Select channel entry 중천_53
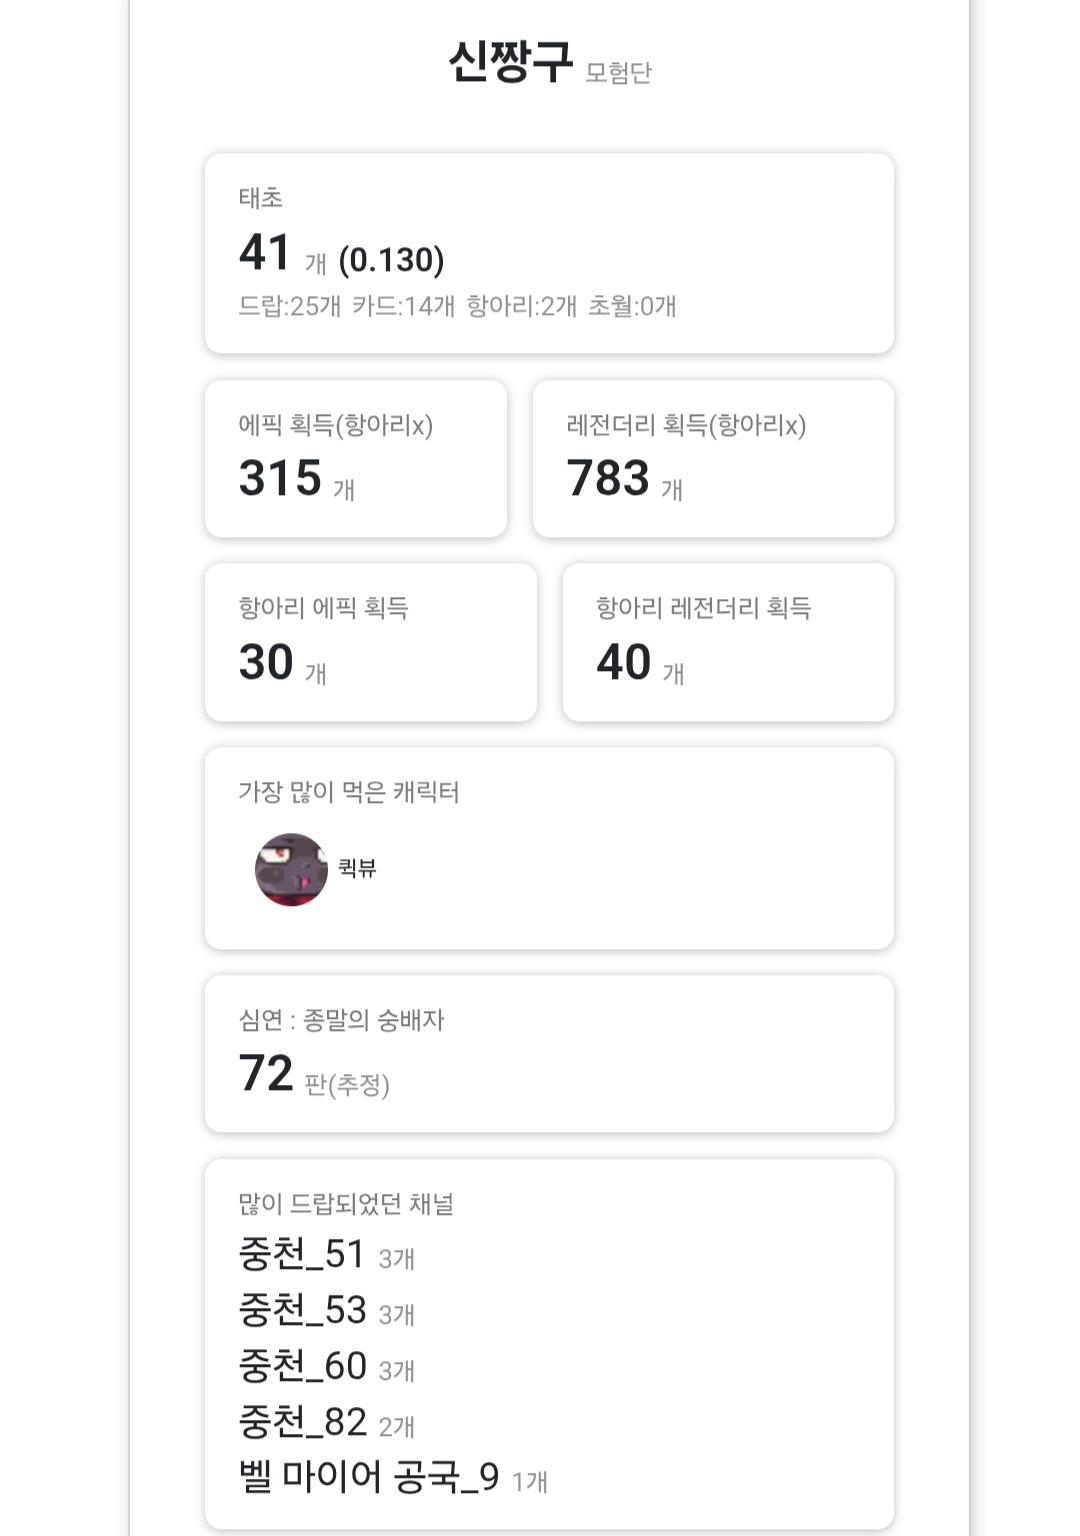The image size is (1080, 1536). tap(327, 1310)
